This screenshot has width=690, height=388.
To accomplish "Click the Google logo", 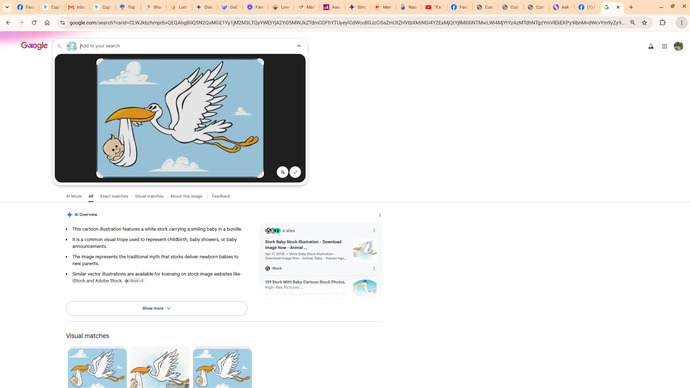I will [x=34, y=46].
